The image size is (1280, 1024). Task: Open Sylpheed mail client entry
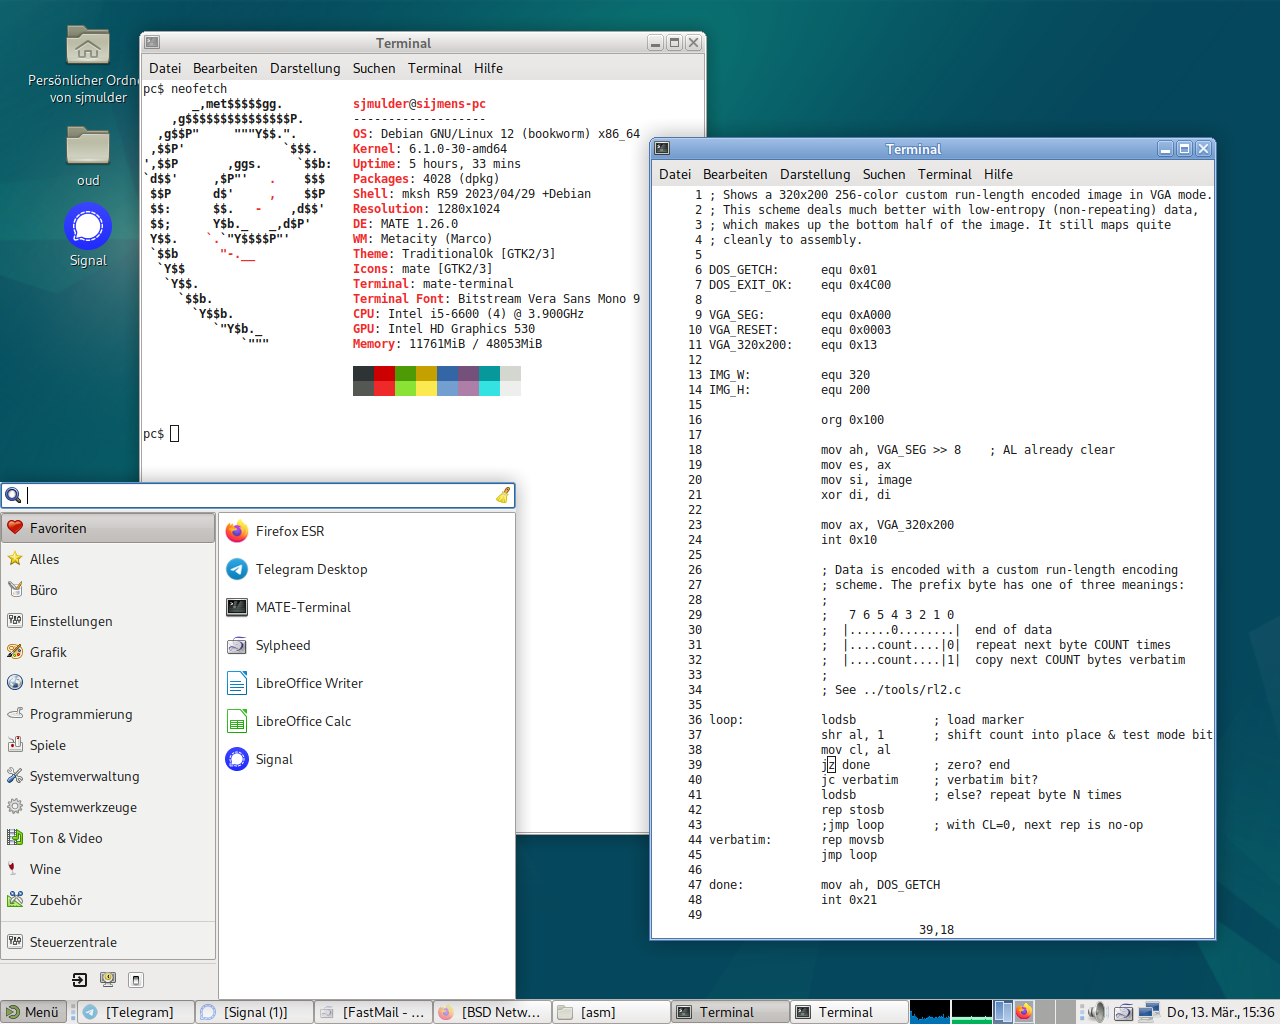tap(282, 645)
